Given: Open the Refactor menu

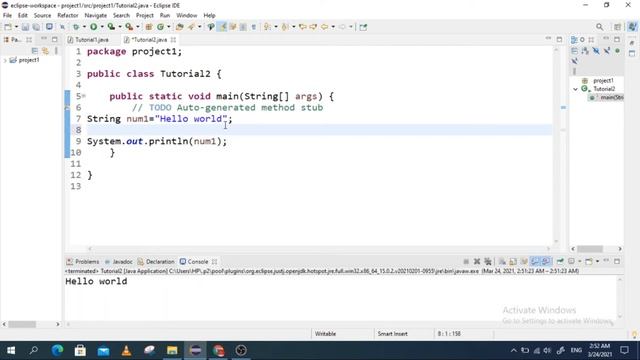Looking at the screenshot, I should pos(68,16).
